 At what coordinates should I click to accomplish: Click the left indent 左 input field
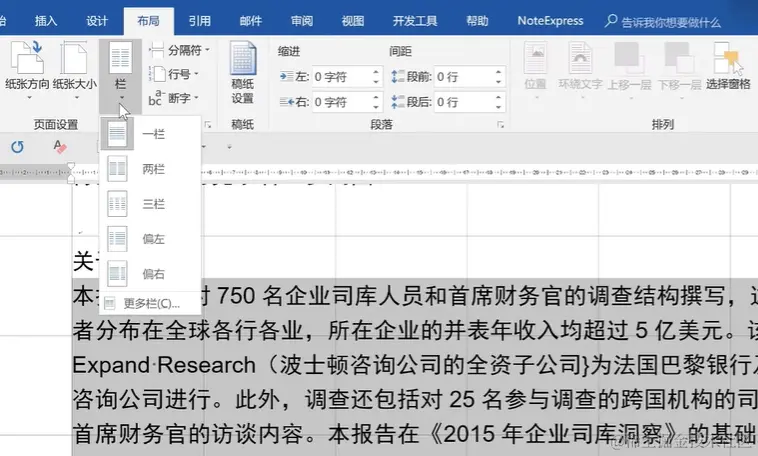click(x=341, y=77)
